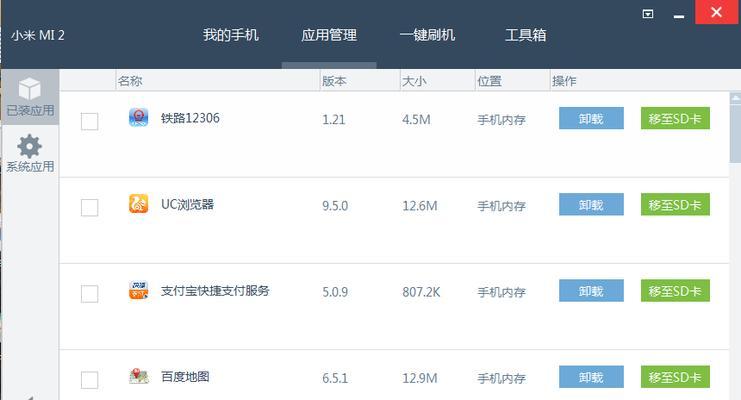Click the 支付宝快捷支付服务 app icon

tap(138, 290)
